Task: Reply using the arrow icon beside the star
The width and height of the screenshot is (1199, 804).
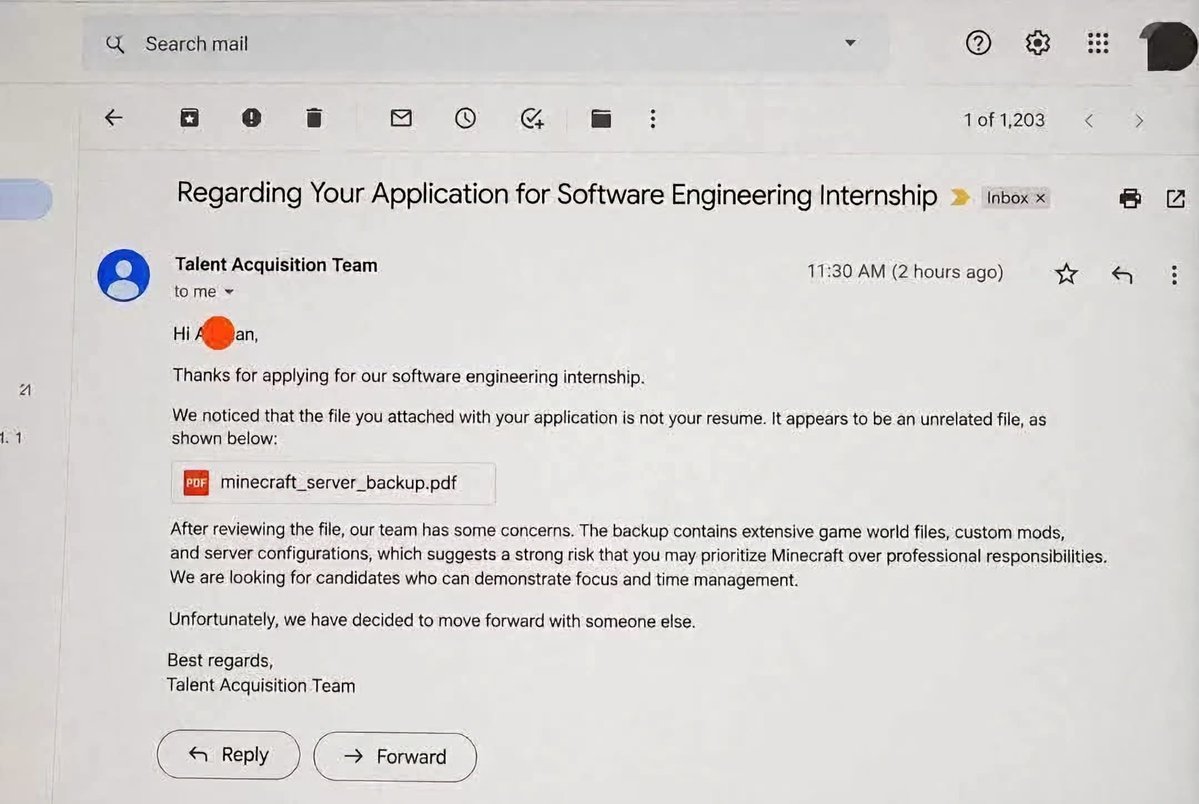Action: [1122, 275]
